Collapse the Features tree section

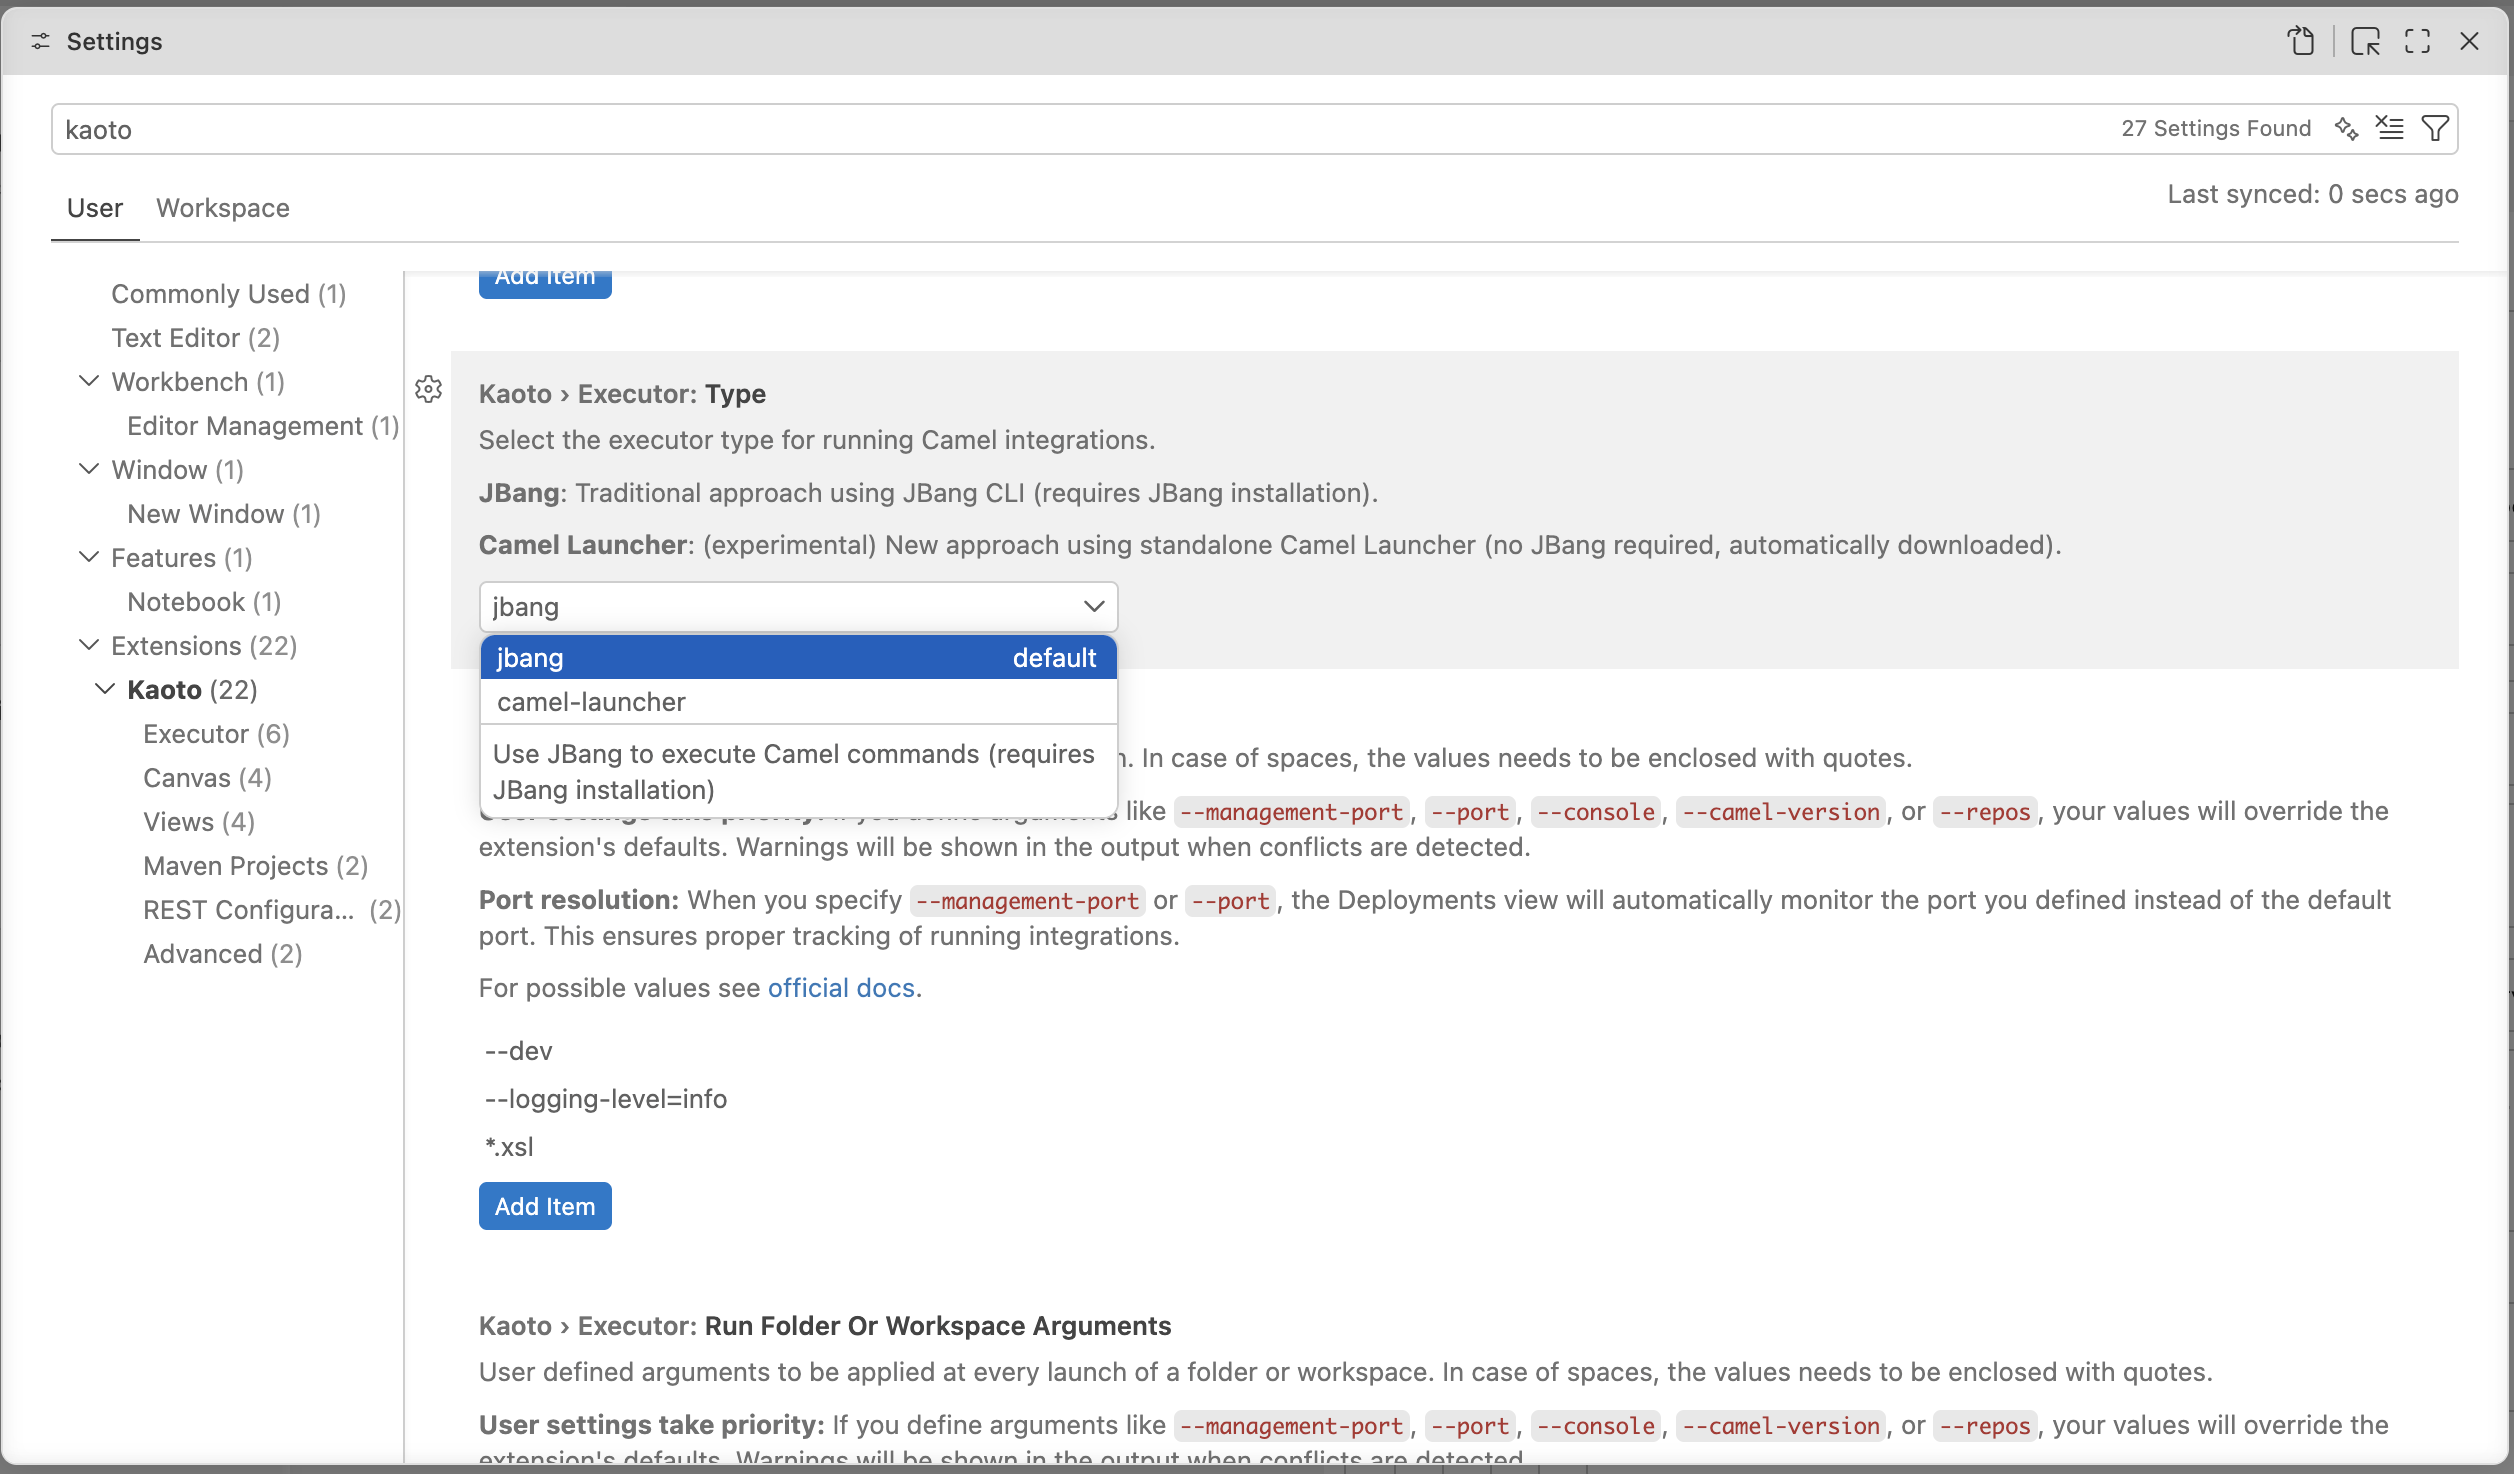click(89, 557)
